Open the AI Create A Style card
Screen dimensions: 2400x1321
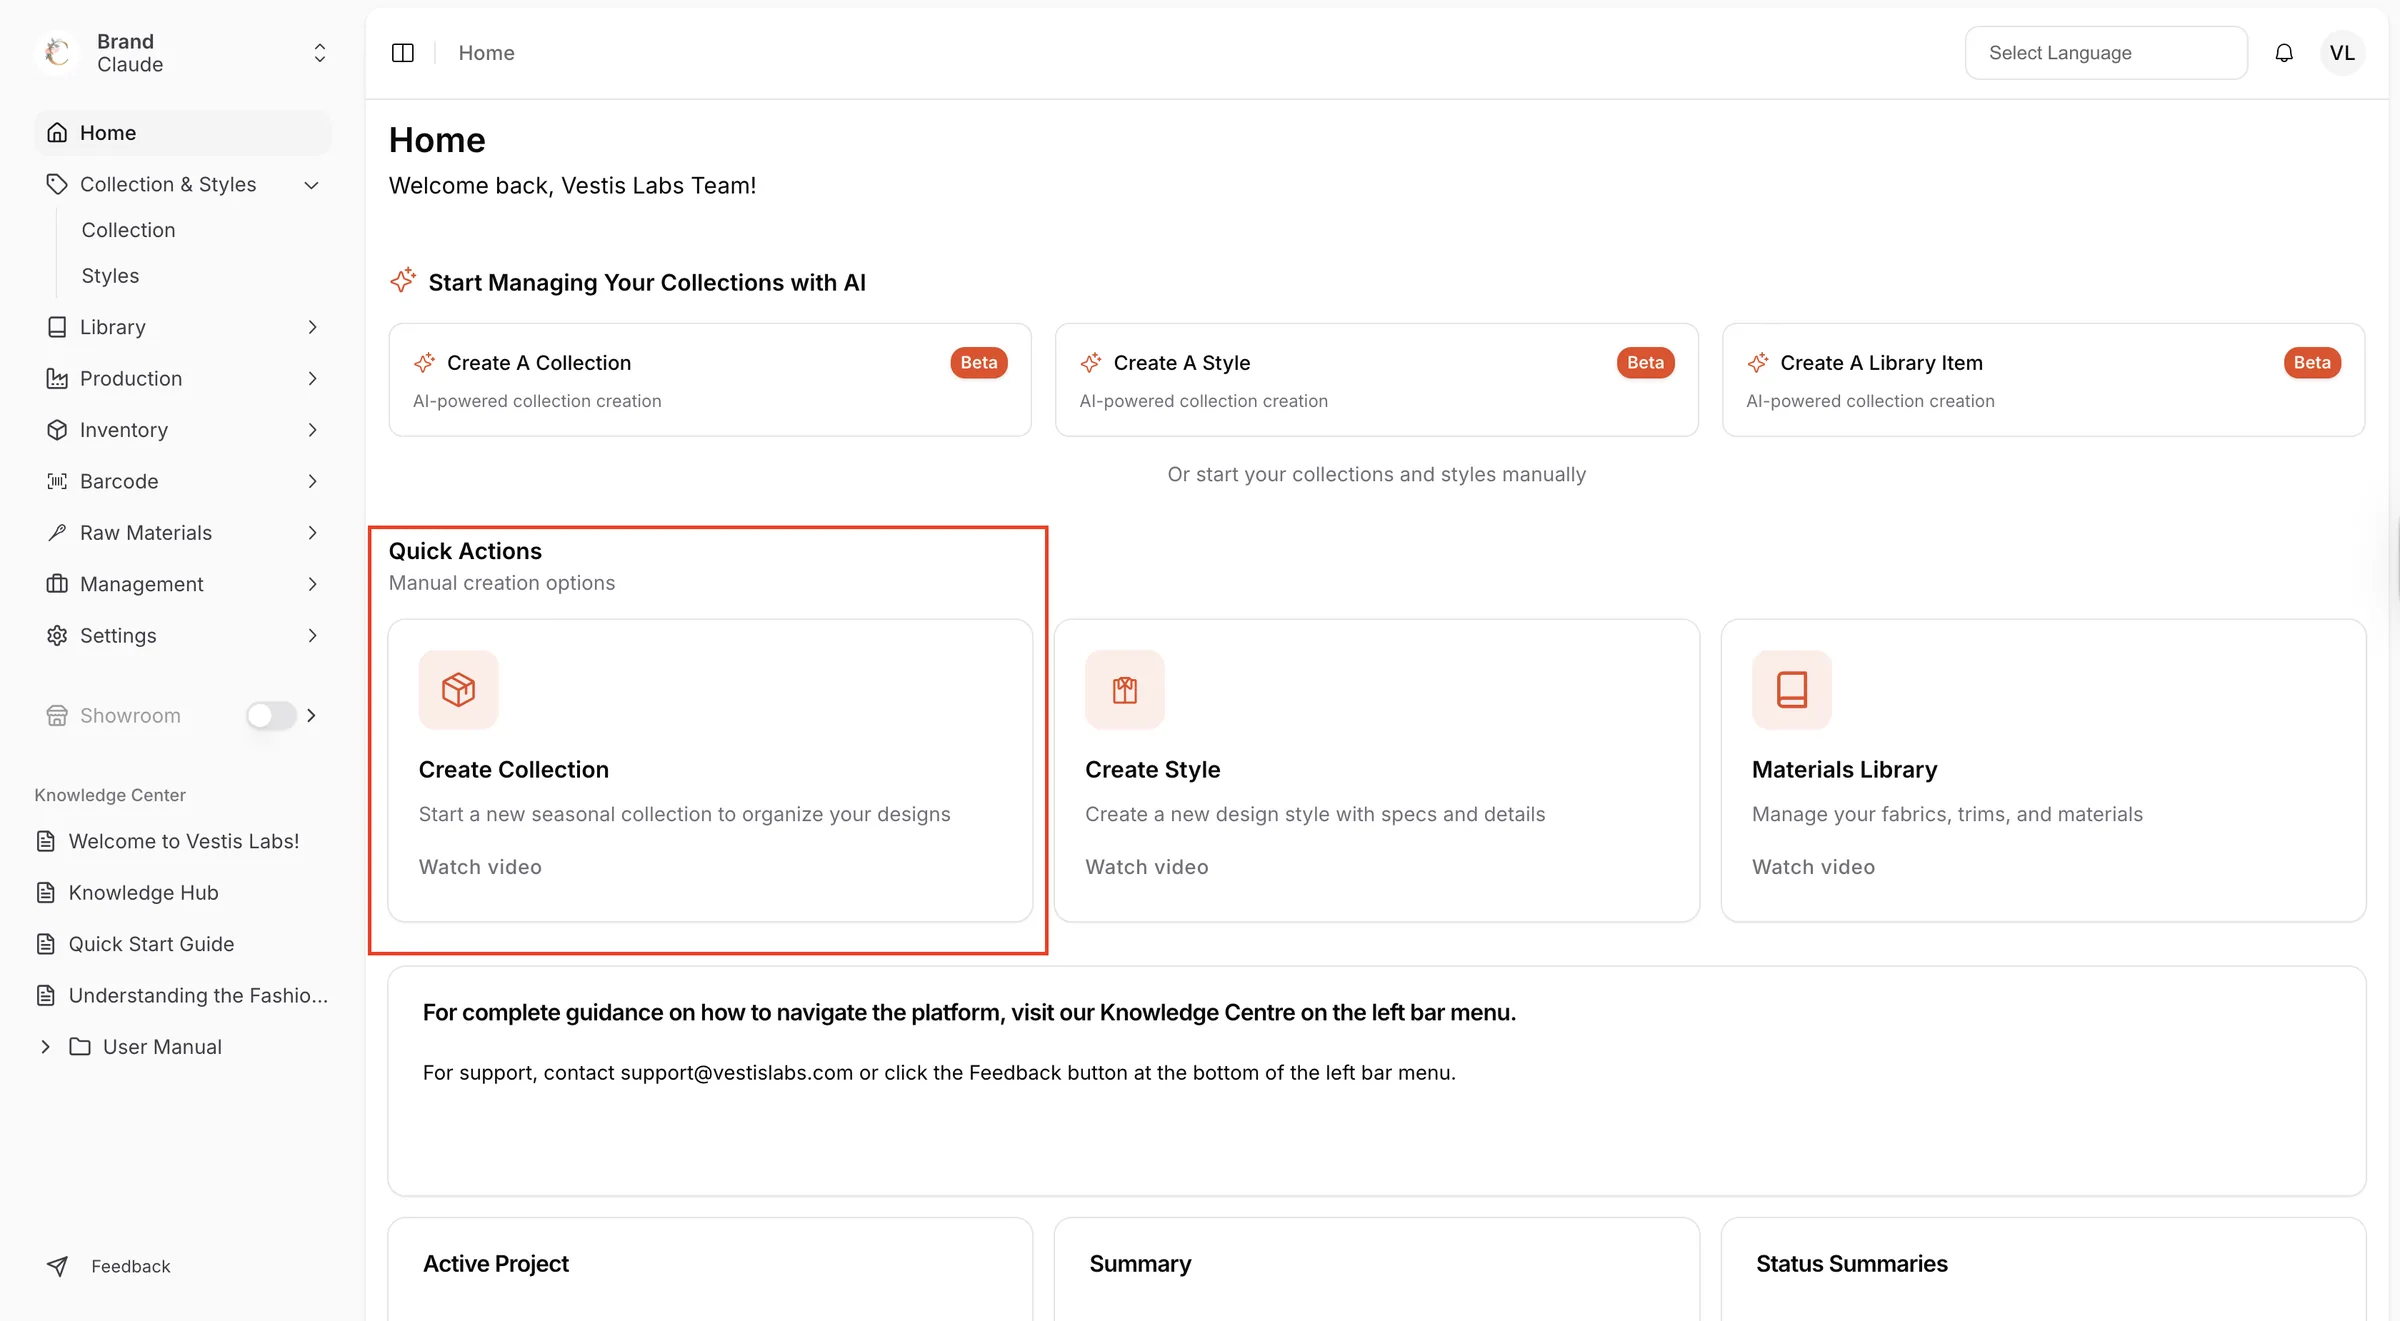click(x=1377, y=380)
